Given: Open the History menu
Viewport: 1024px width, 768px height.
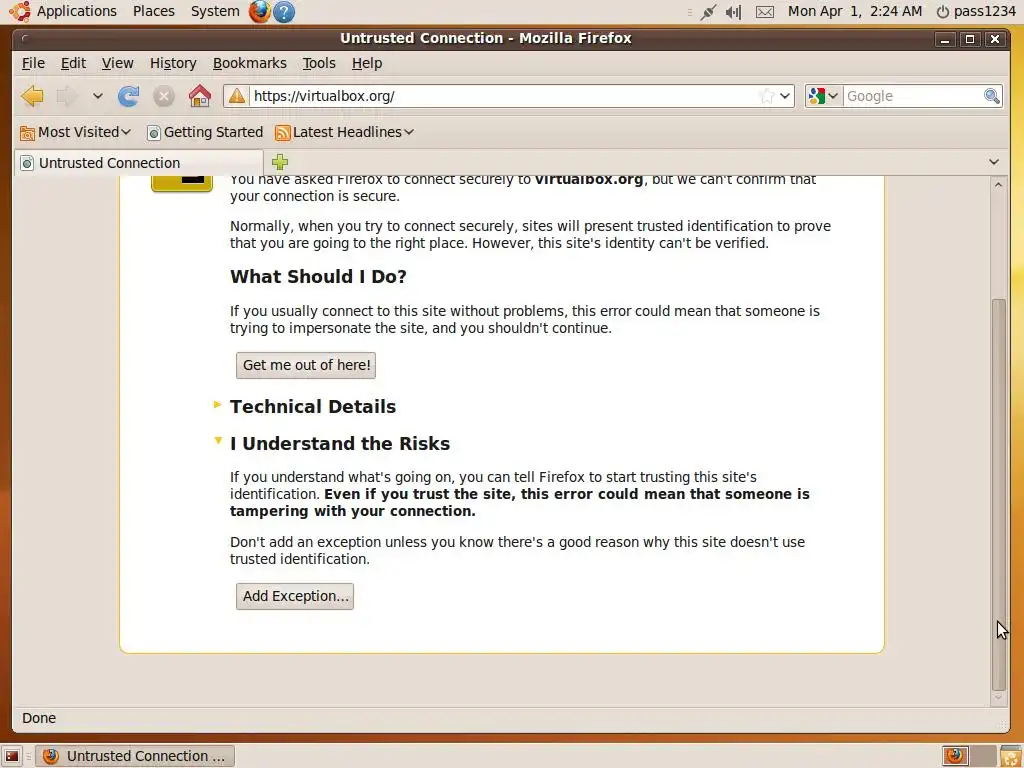Looking at the screenshot, I should [173, 63].
